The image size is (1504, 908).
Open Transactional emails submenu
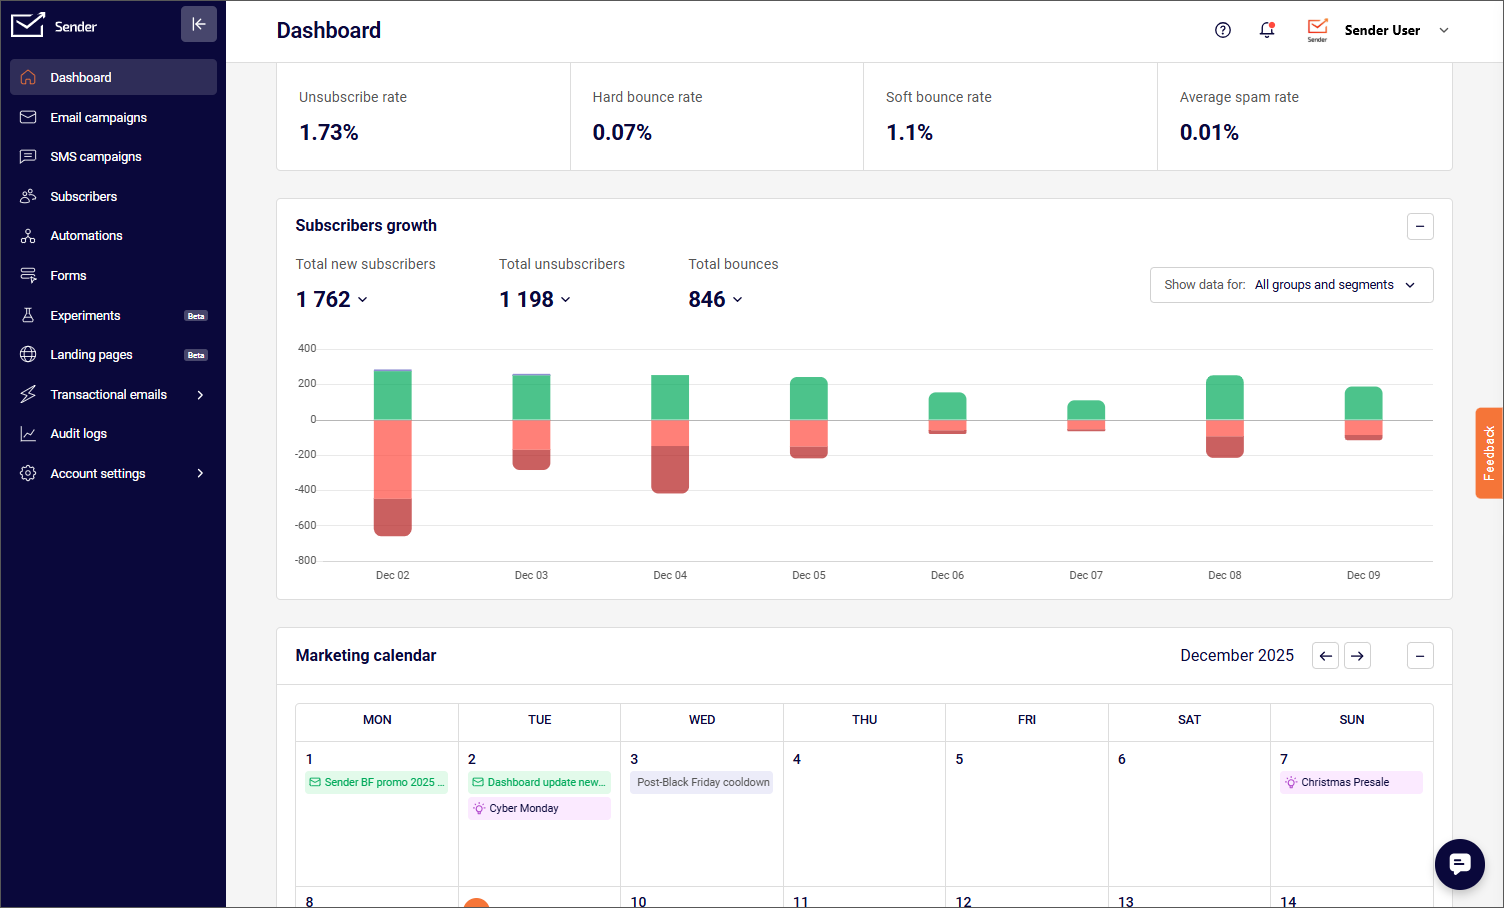tap(109, 394)
